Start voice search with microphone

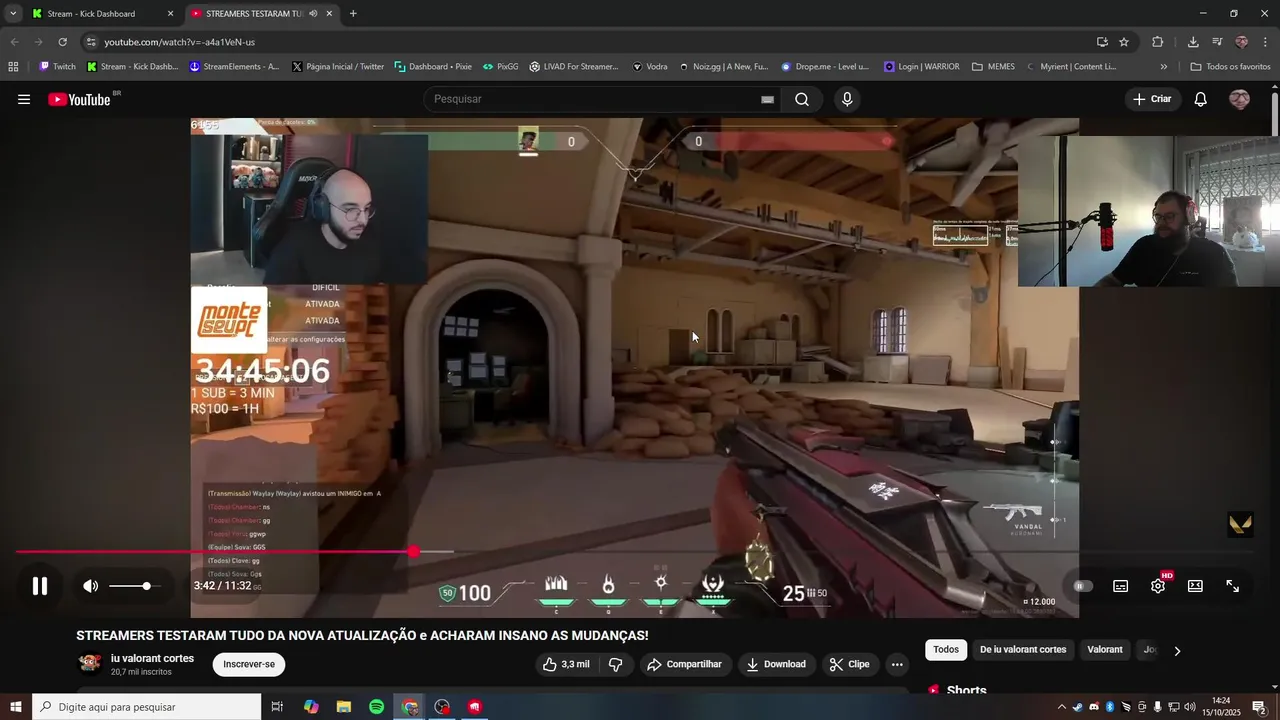coord(847,99)
